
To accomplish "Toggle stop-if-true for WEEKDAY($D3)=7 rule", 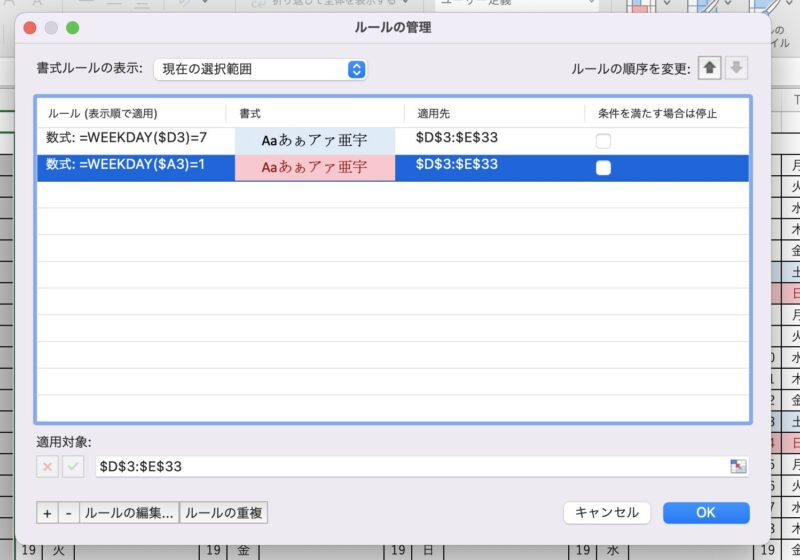I will pos(603,141).
